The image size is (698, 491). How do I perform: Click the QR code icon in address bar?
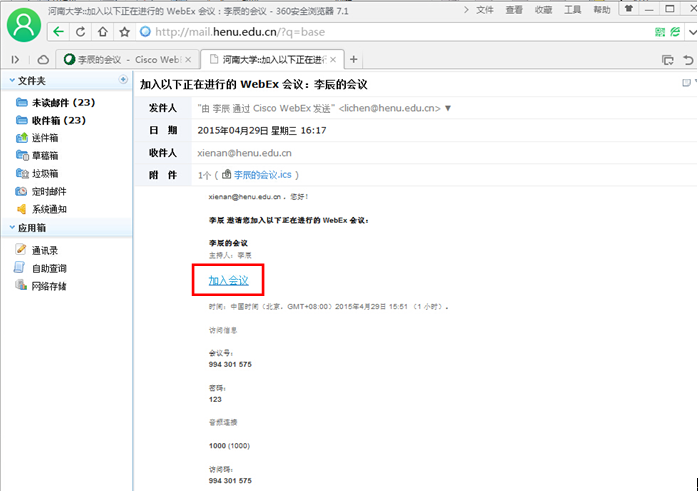pyautogui.click(x=660, y=32)
